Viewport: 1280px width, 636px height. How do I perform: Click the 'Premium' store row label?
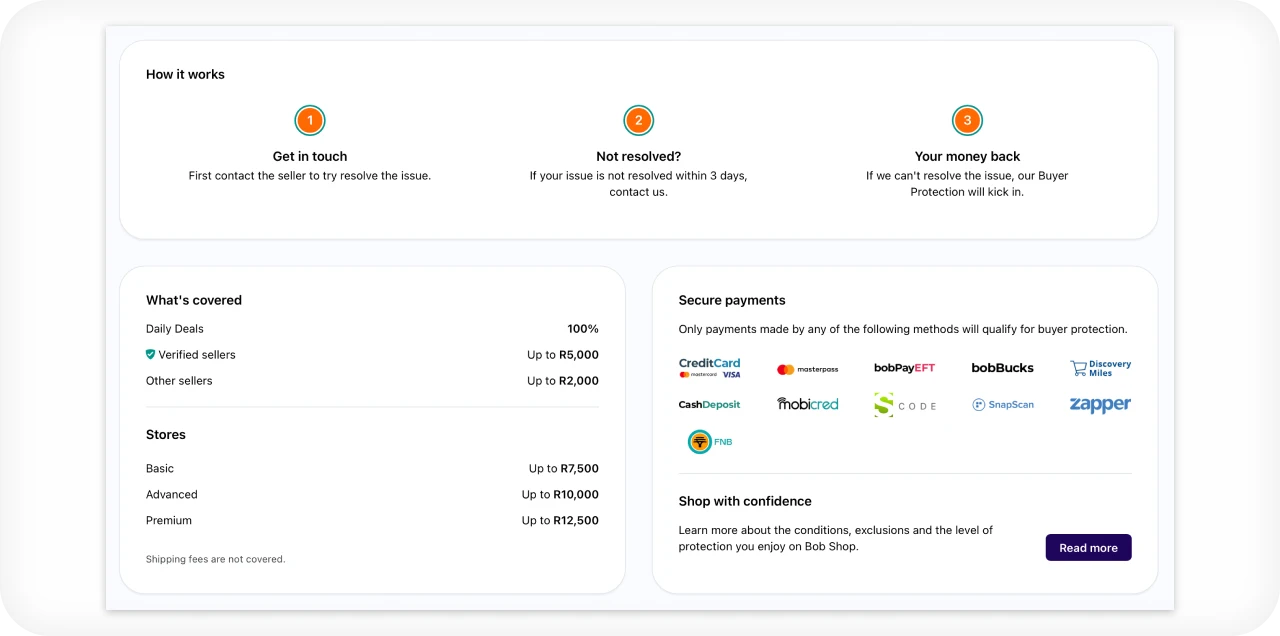click(x=169, y=520)
